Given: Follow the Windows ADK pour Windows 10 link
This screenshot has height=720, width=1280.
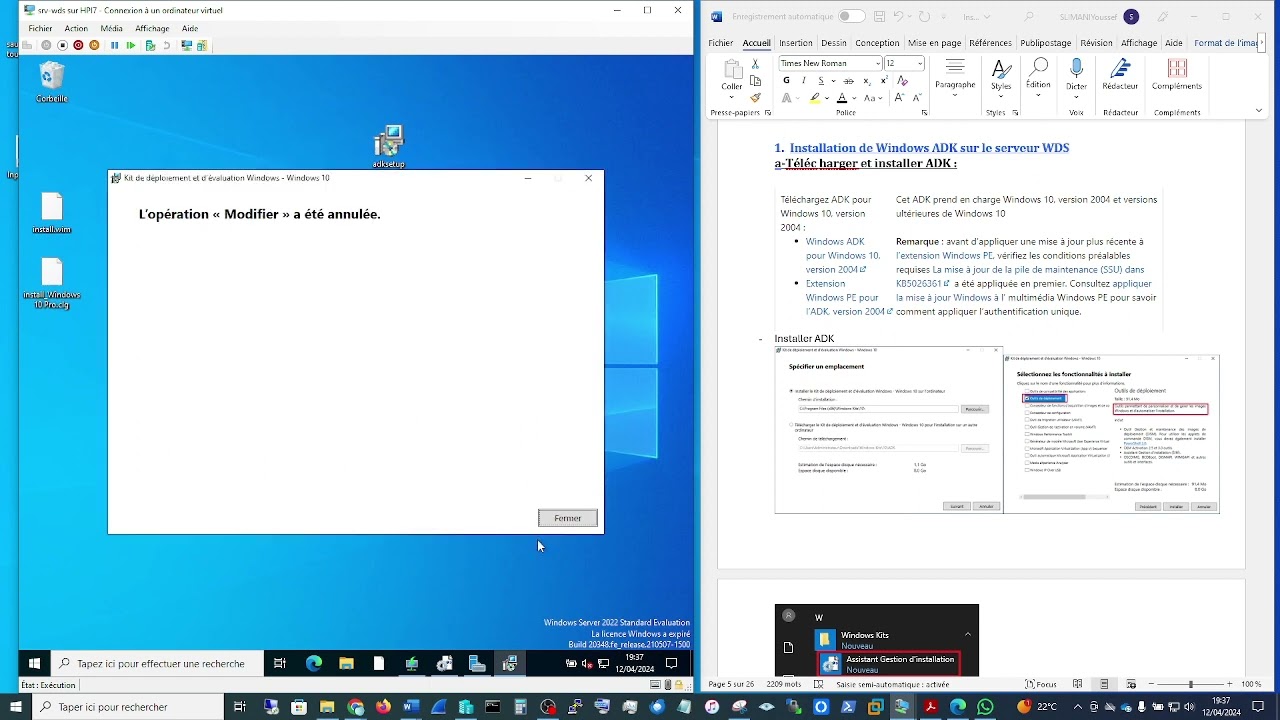Looking at the screenshot, I should (x=842, y=255).
